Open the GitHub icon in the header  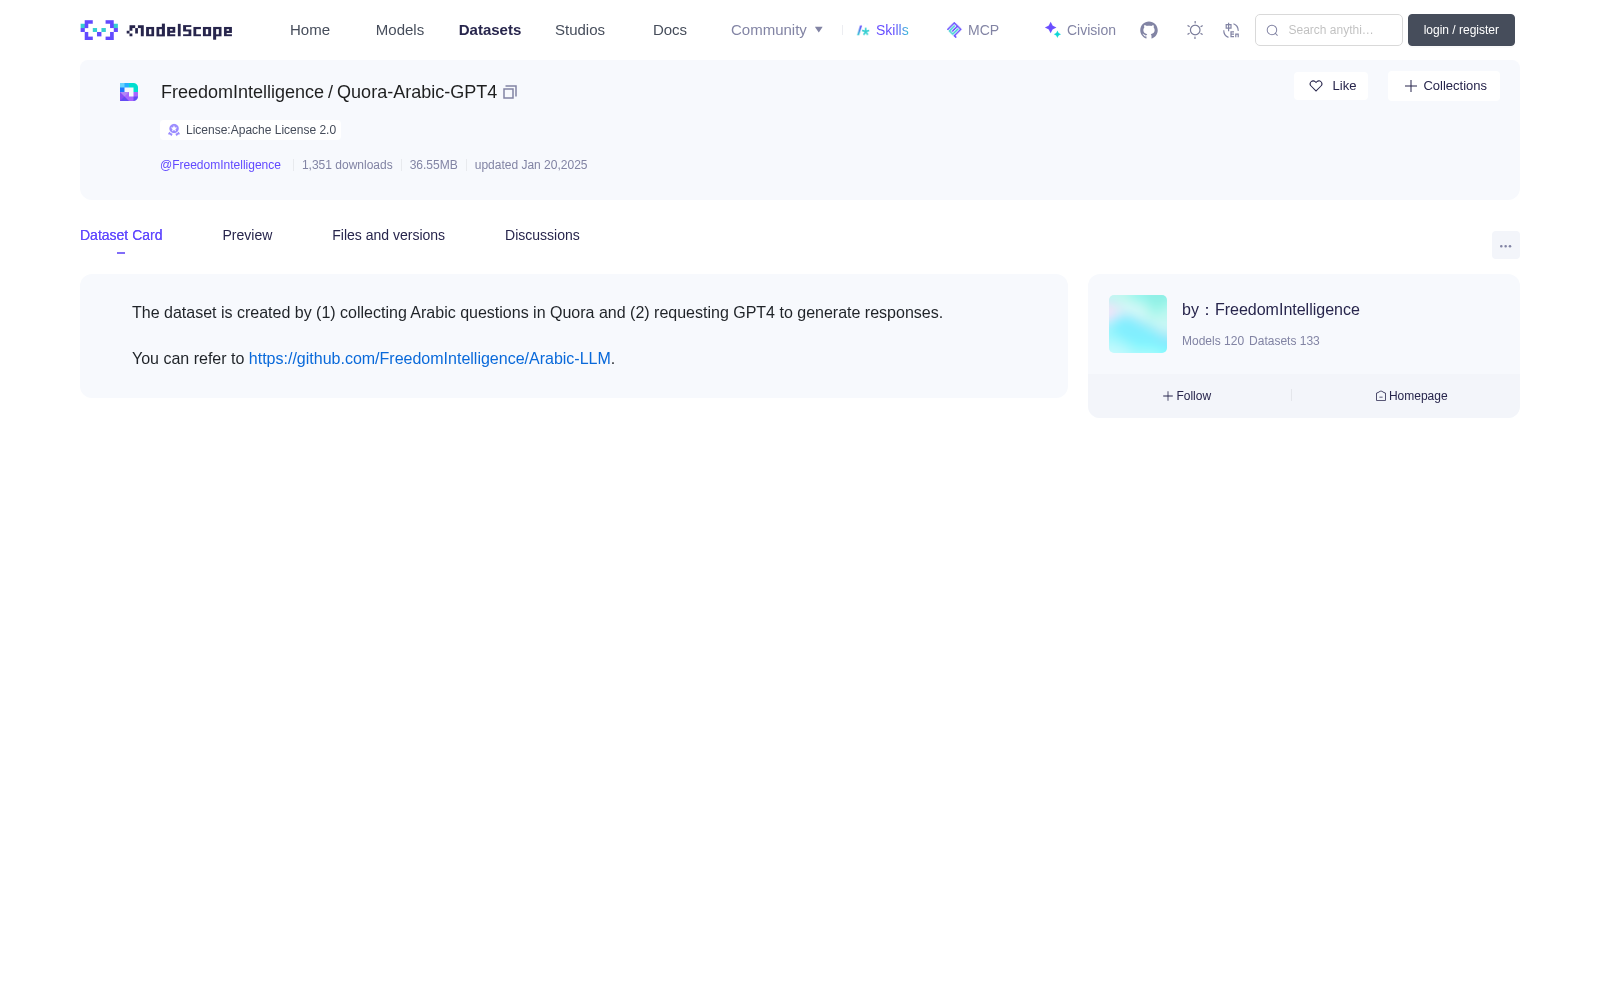click(1149, 30)
